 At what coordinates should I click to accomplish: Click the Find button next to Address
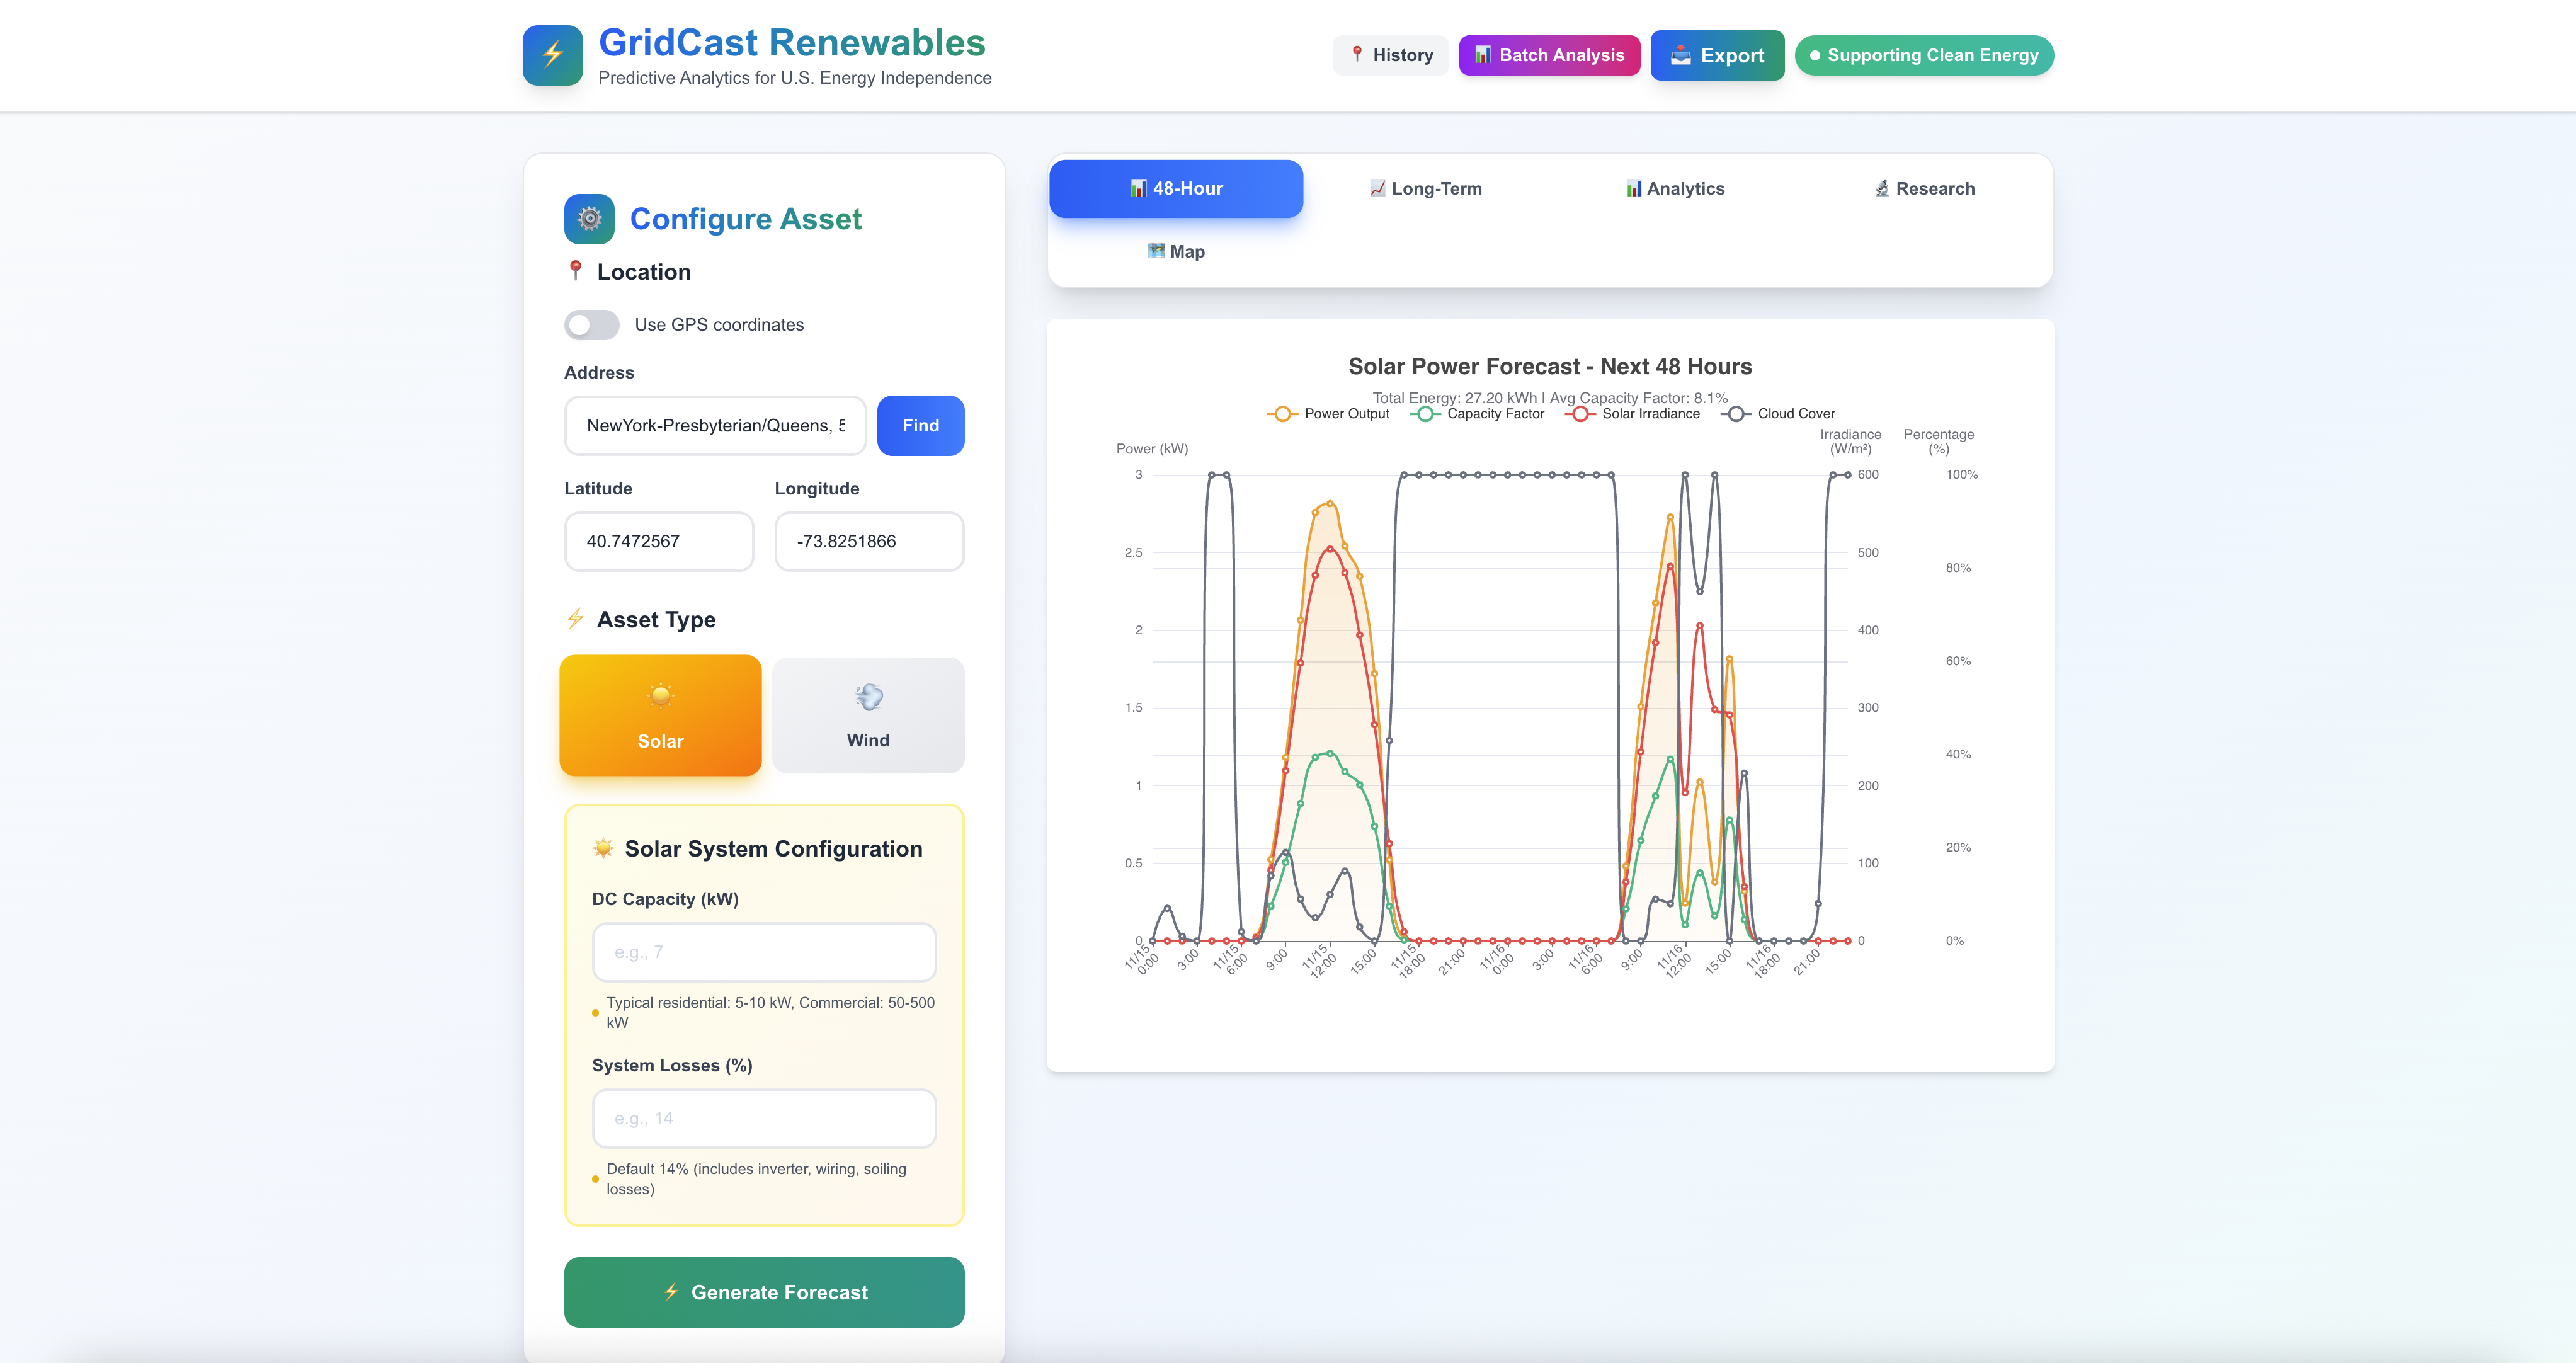919,425
